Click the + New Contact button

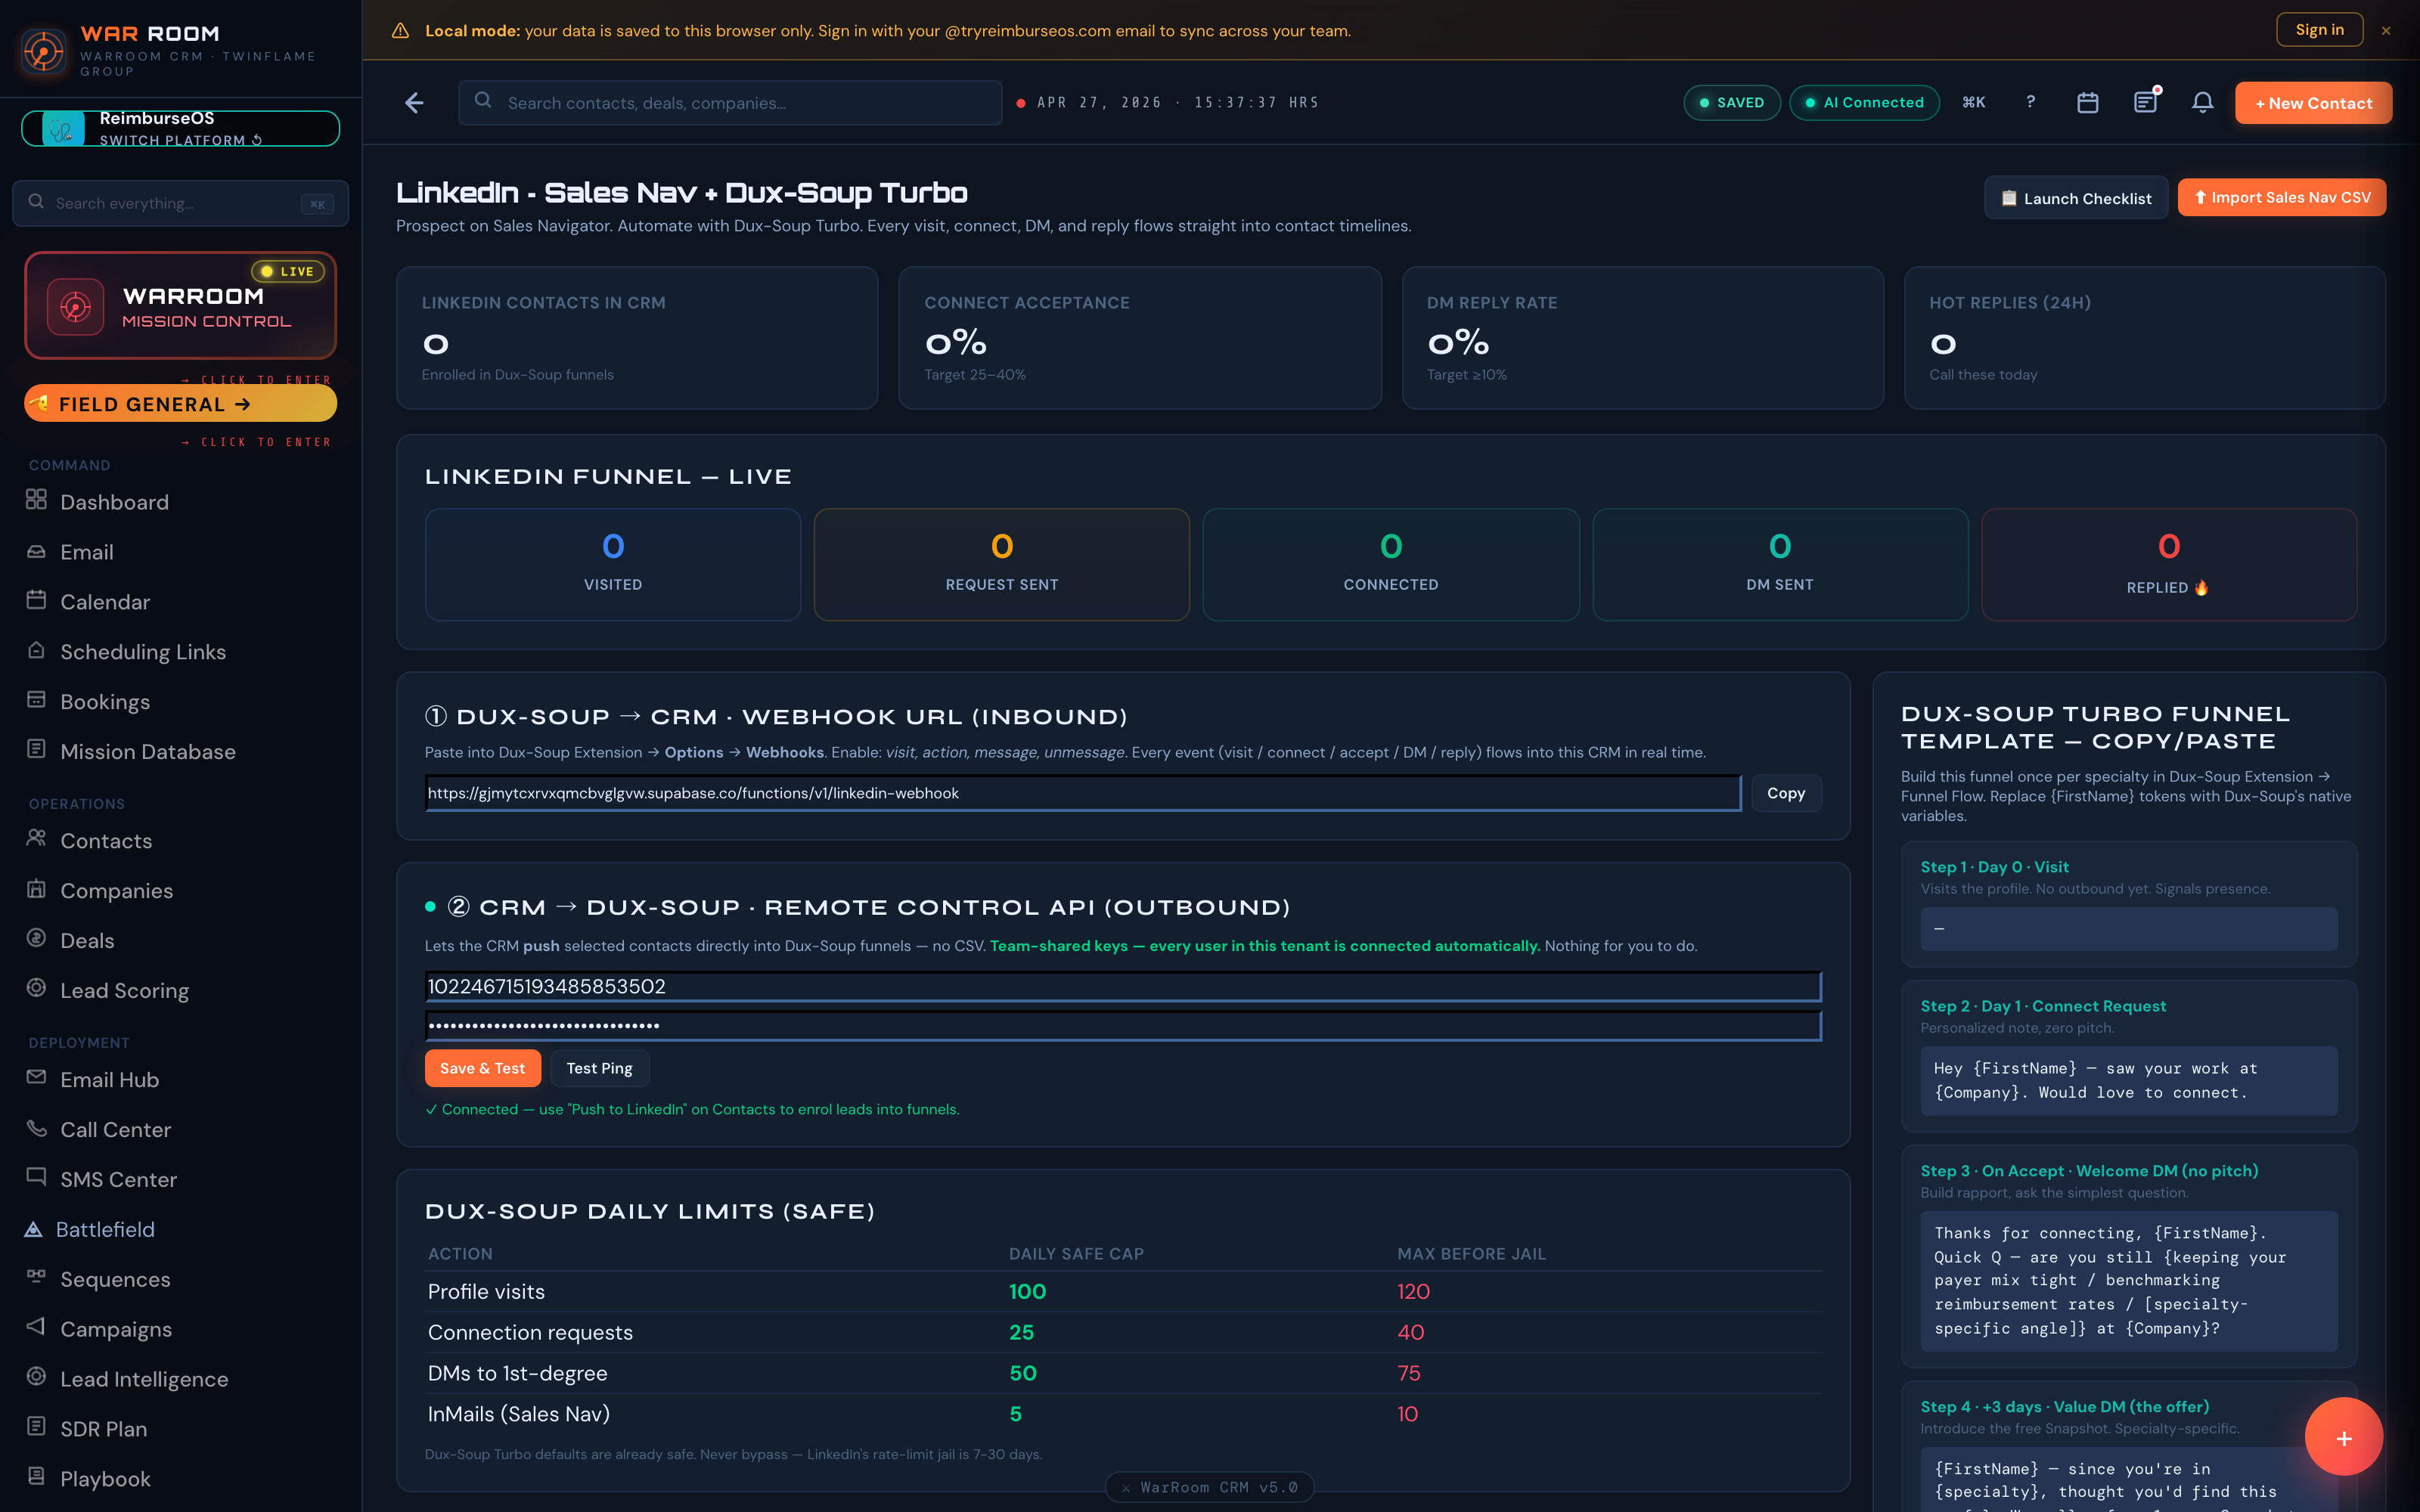tap(2314, 102)
